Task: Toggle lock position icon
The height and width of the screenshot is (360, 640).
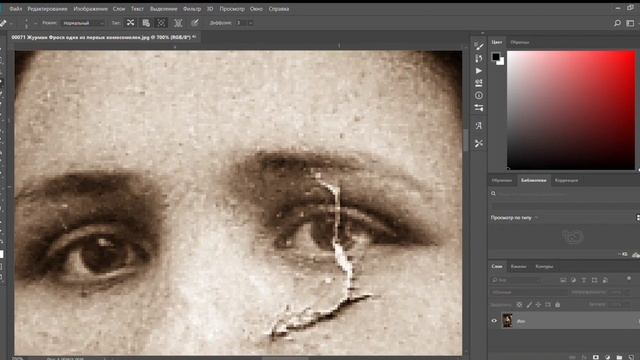Action: coord(538,304)
